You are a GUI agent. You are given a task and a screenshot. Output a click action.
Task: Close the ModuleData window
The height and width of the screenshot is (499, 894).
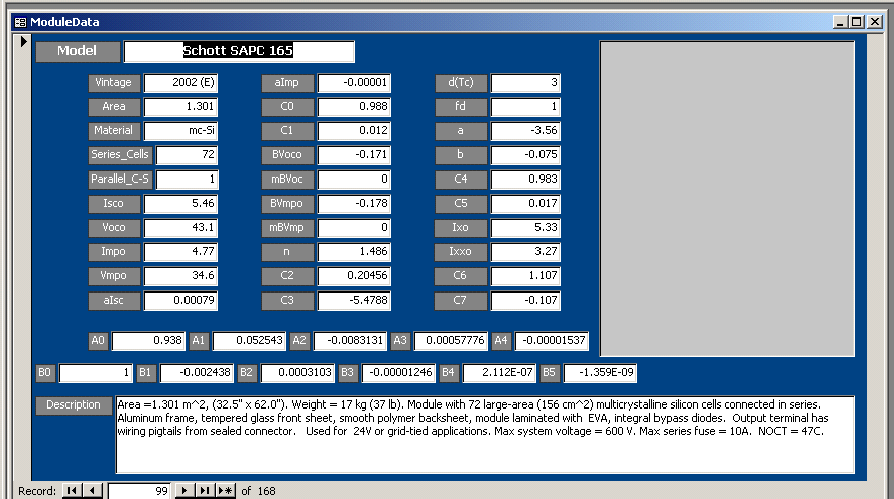coord(875,22)
